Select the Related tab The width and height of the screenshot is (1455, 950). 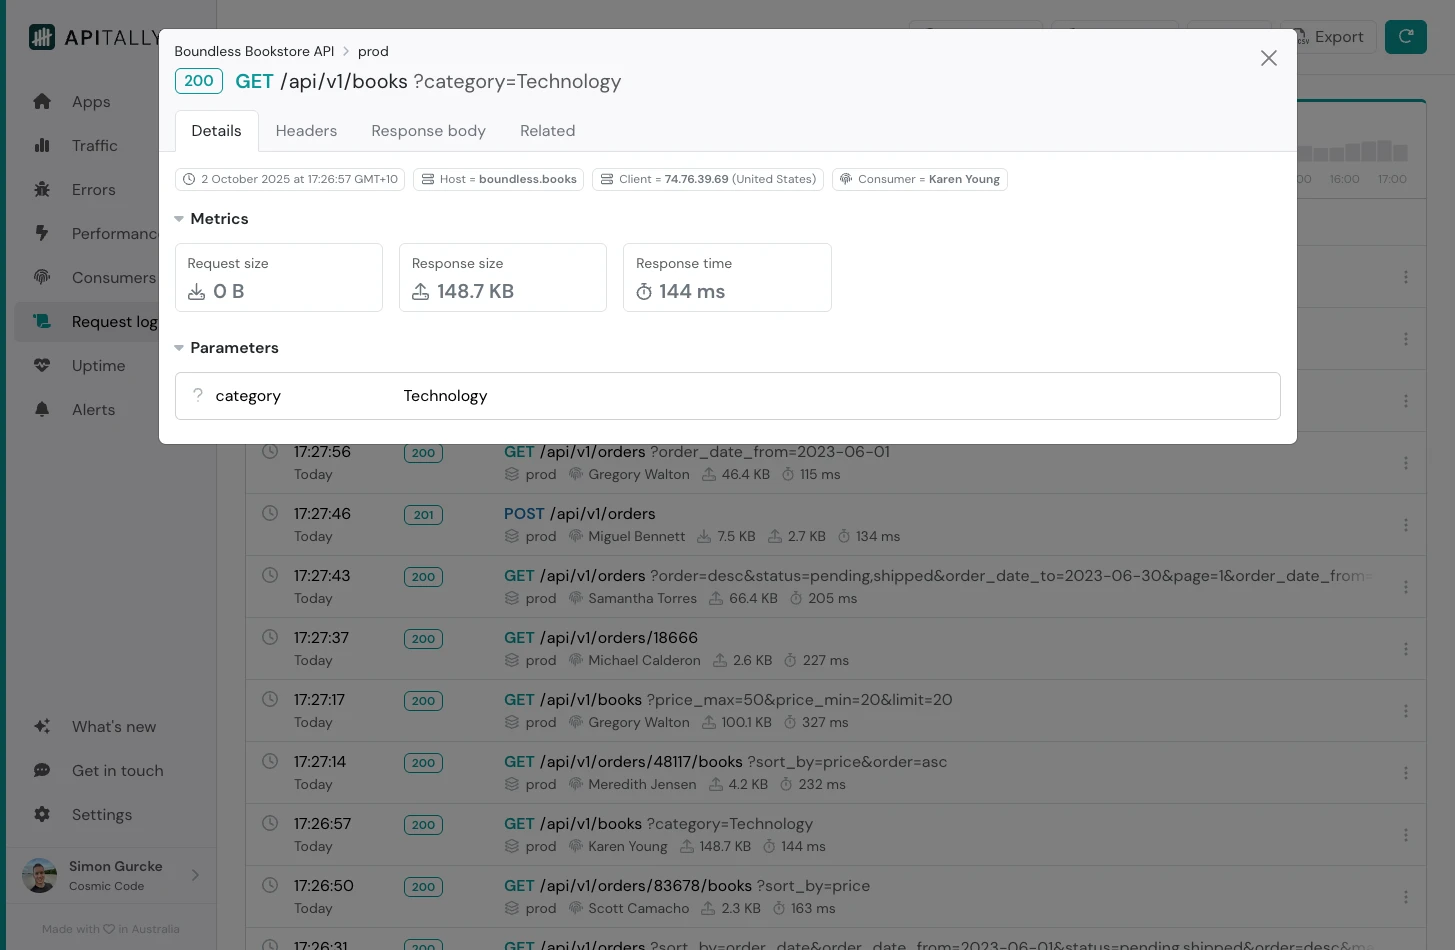[x=547, y=131]
